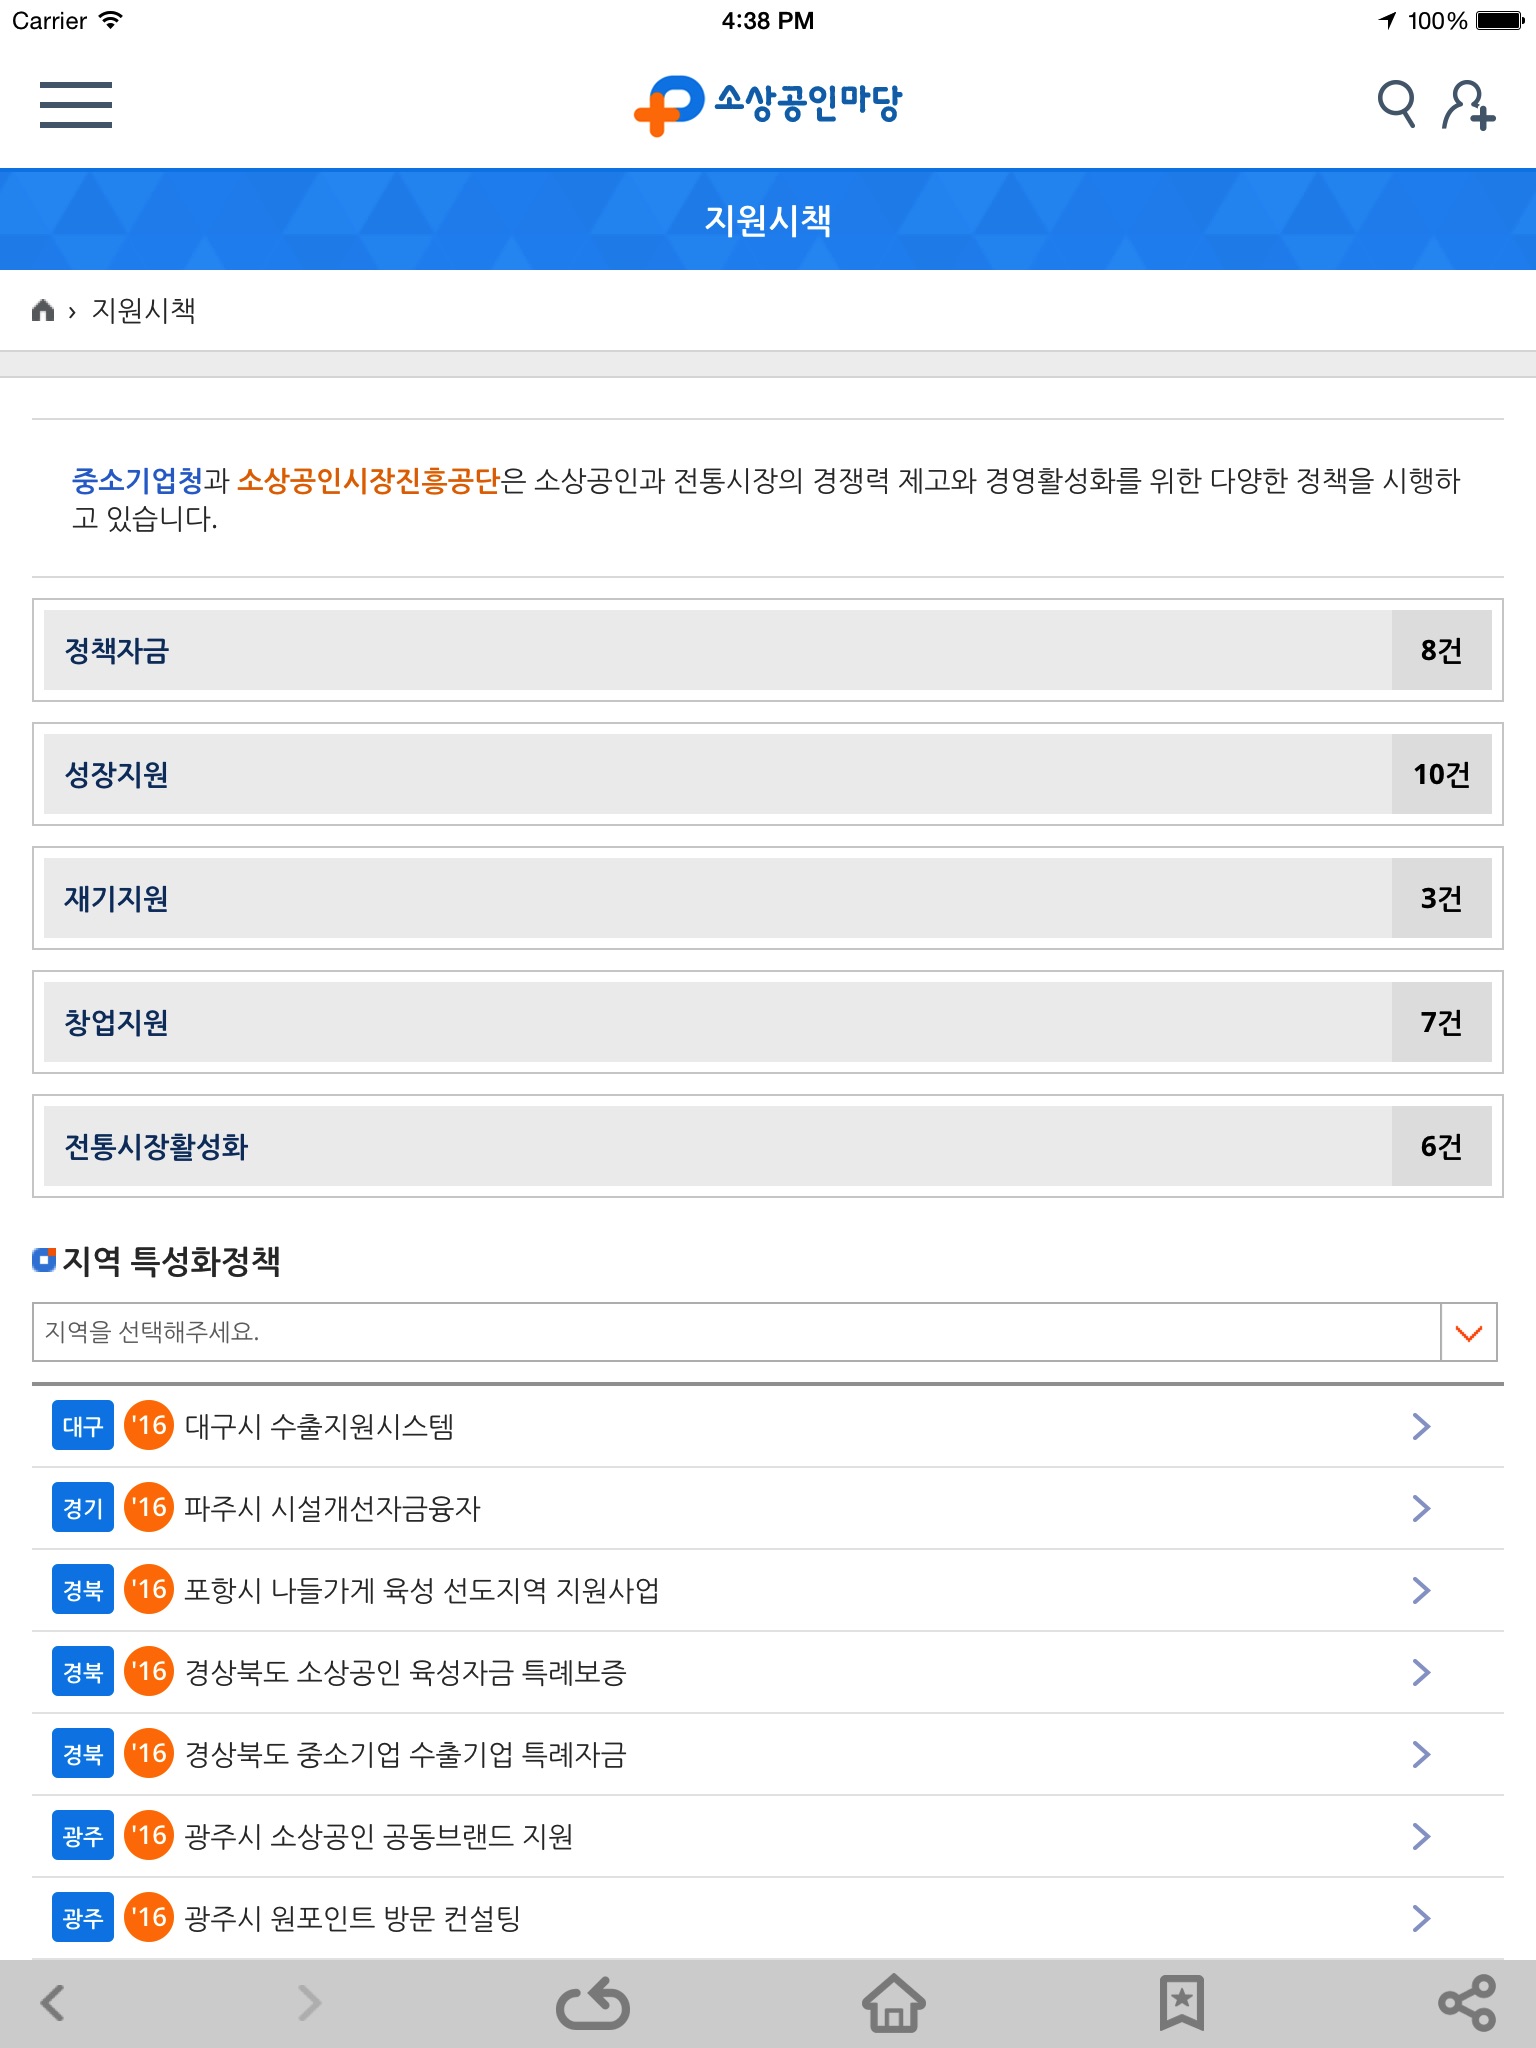Tap the 7건 count of 창업지원
Screen dimensions: 1536x2048
point(1441,1022)
